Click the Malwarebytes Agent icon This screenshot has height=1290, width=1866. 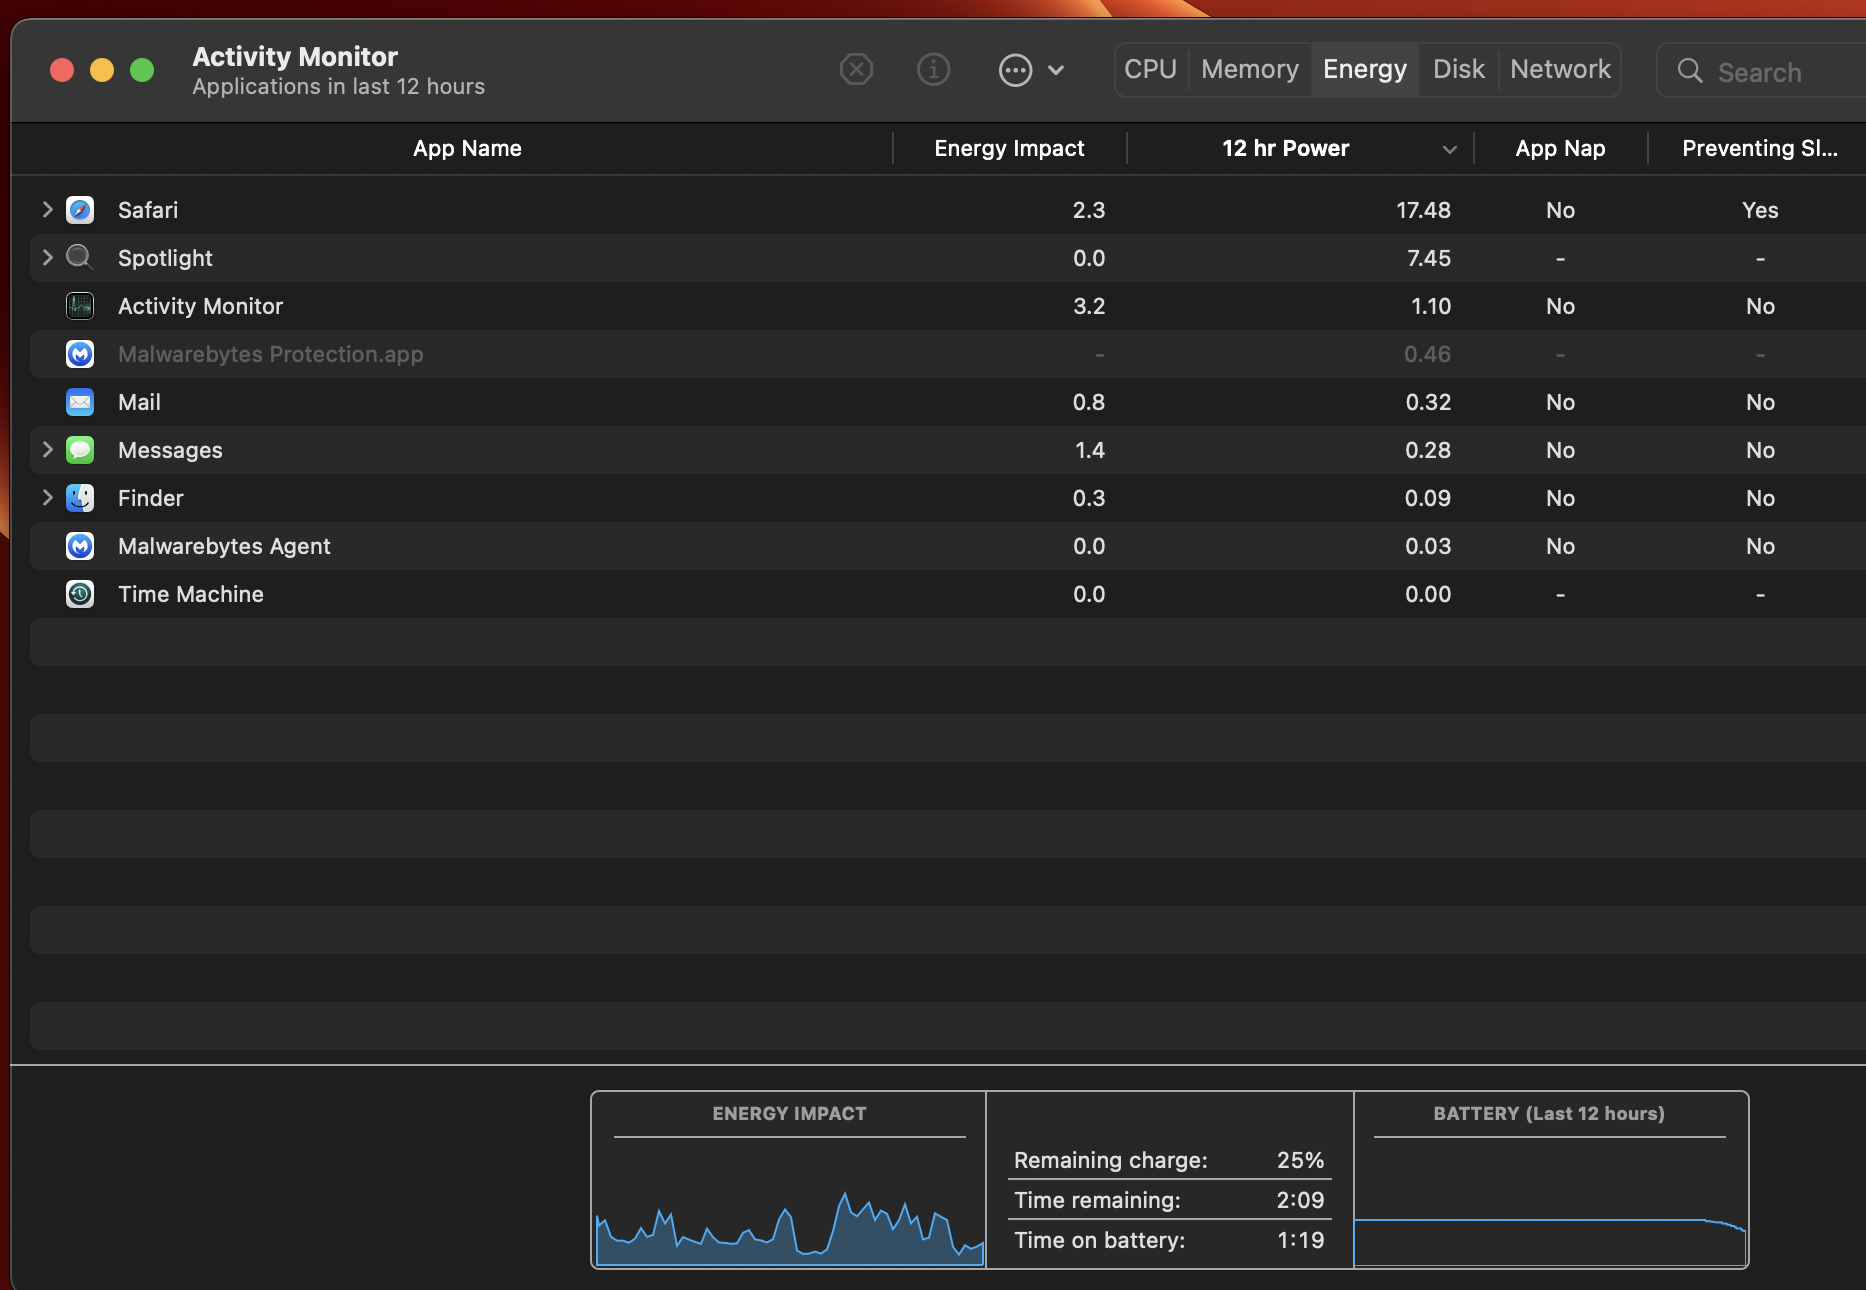[80, 546]
